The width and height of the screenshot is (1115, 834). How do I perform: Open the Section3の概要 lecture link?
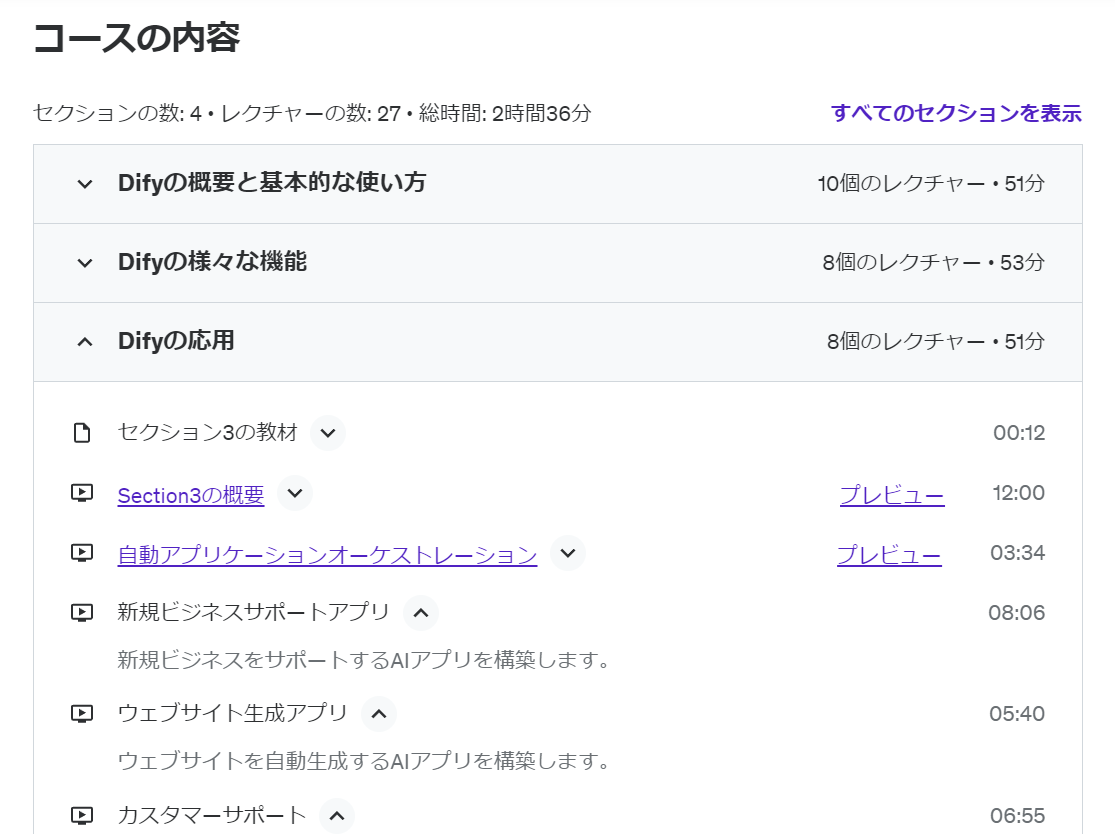(190, 493)
